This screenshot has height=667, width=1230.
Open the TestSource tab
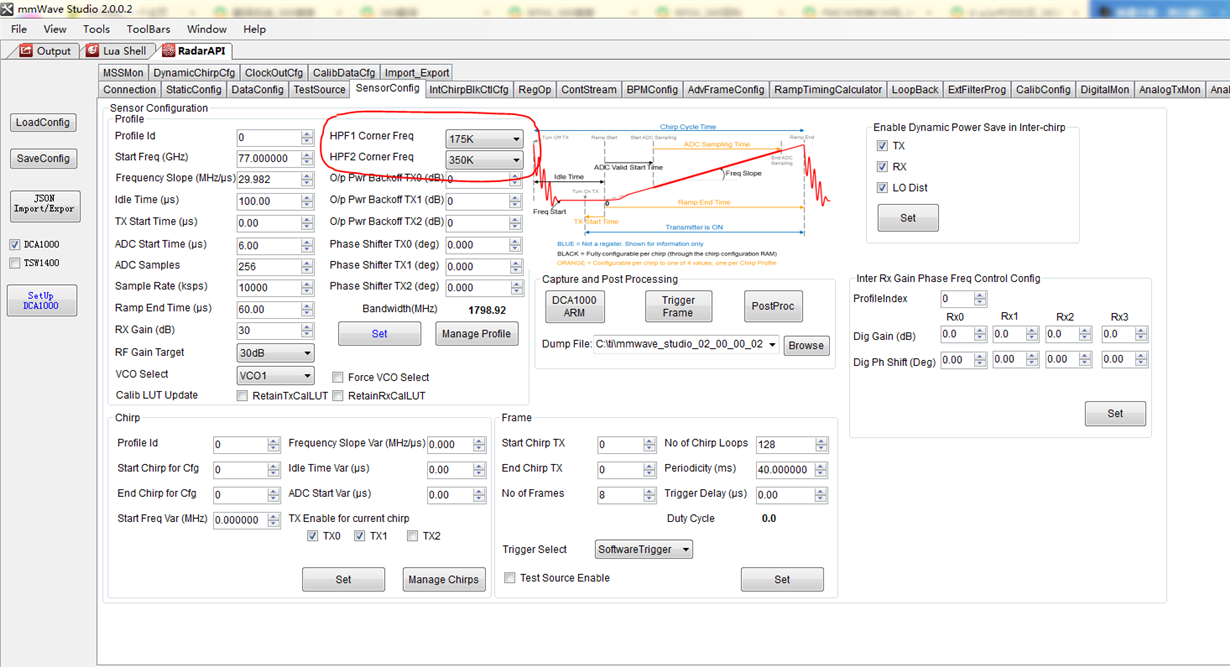pyautogui.click(x=319, y=89)
